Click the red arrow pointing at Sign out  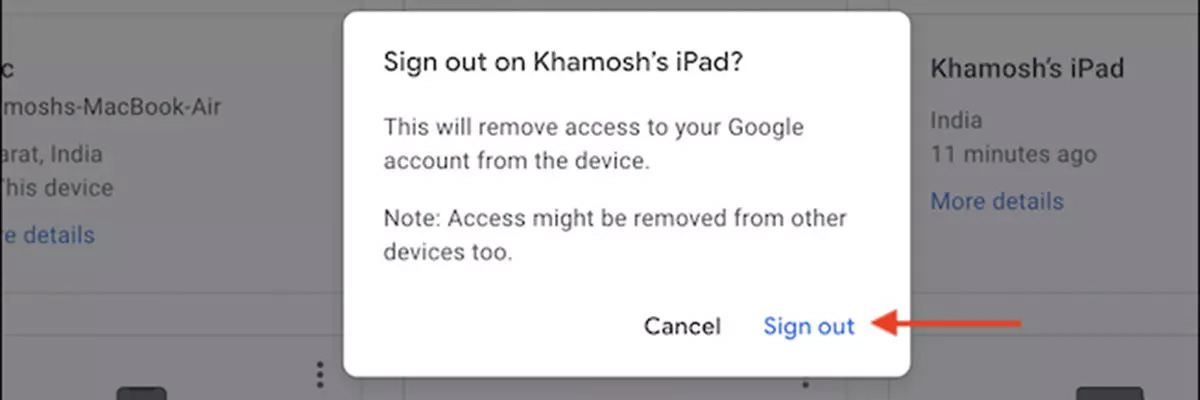948,323
